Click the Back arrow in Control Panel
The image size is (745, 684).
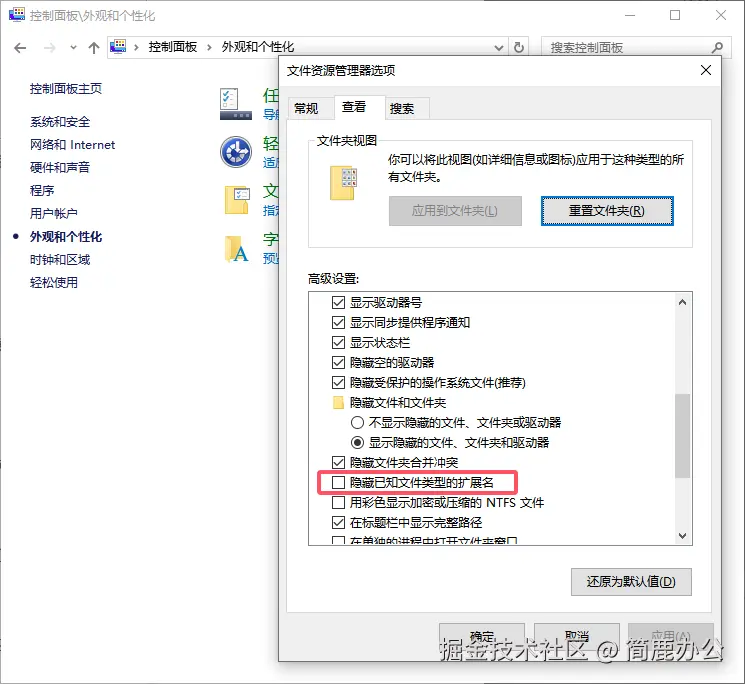[x=20, y=48]
